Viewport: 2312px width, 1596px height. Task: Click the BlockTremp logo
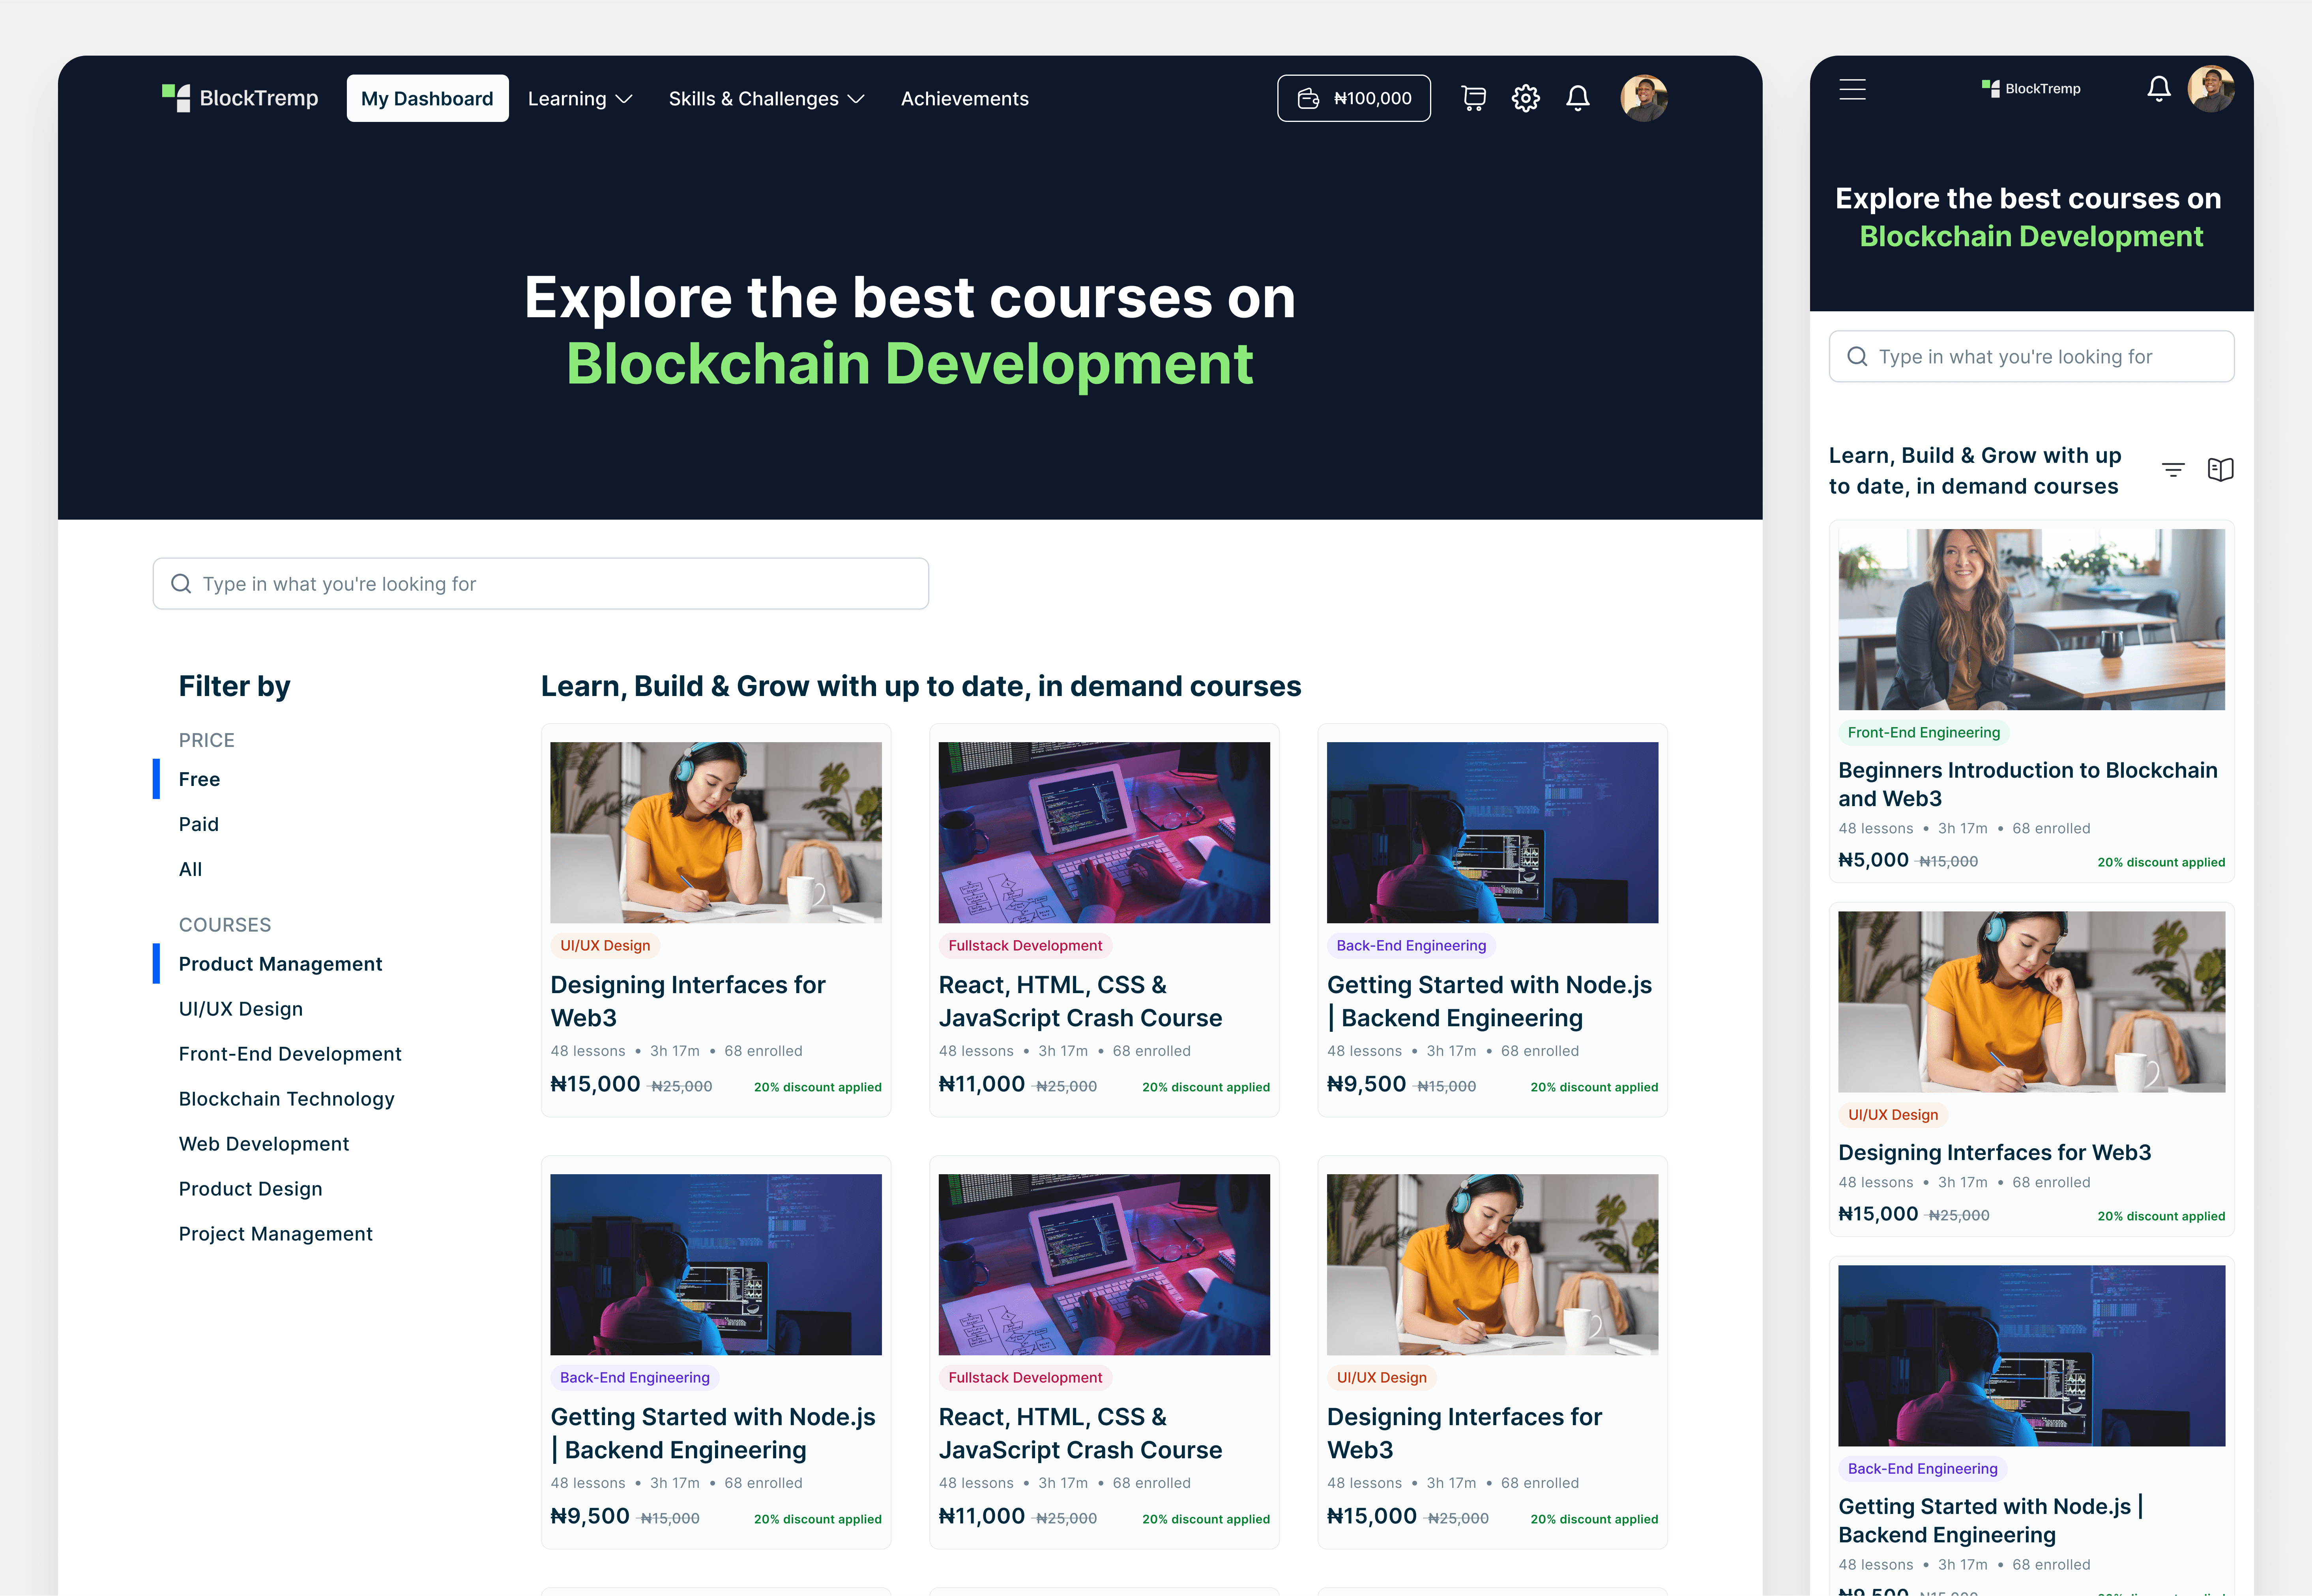240,98
